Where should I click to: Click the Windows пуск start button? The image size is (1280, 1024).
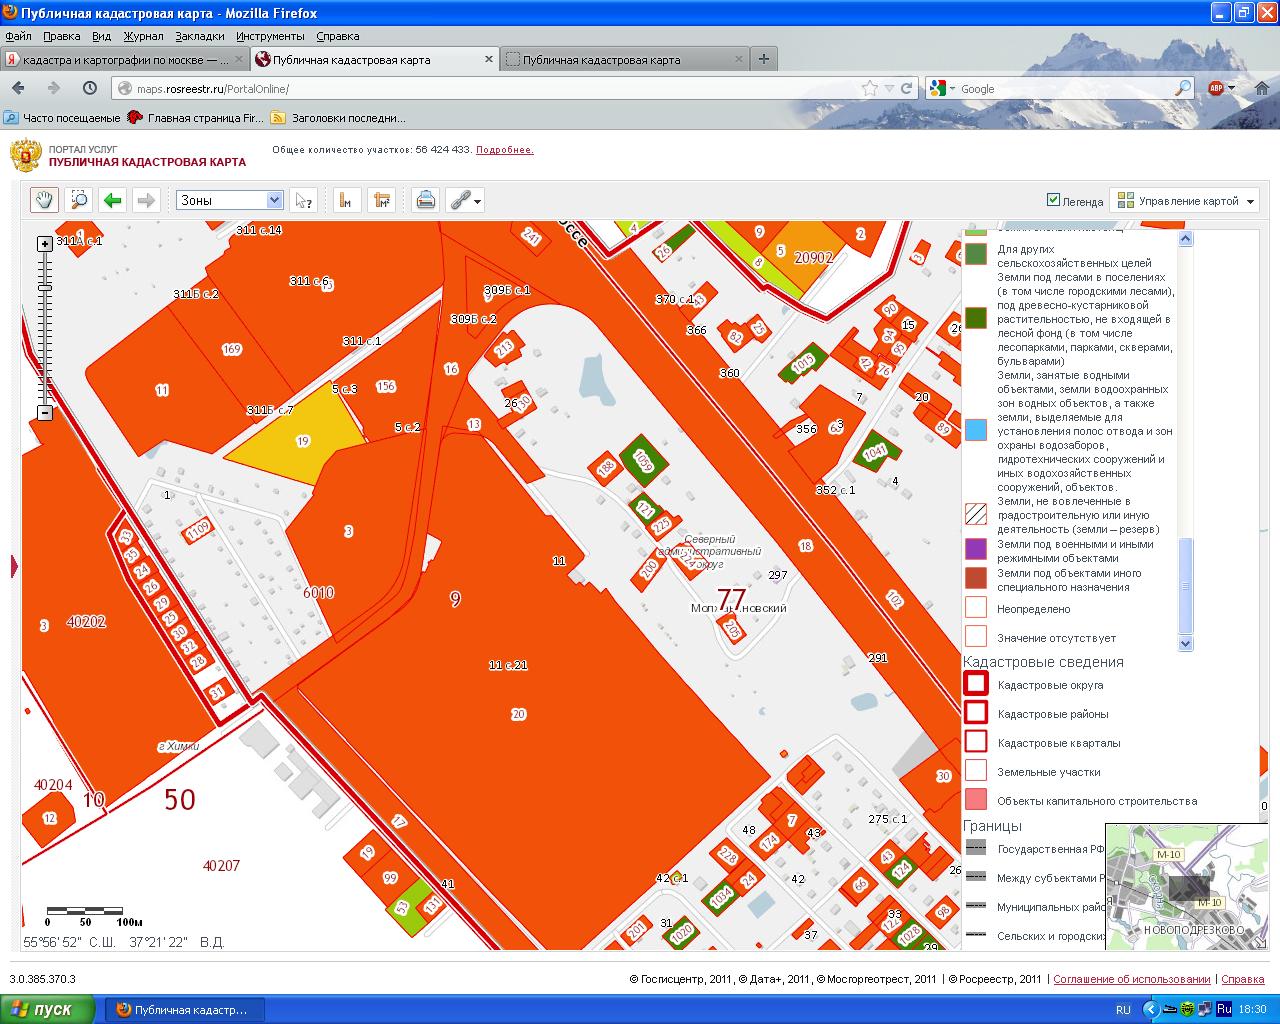(48, 1009)
